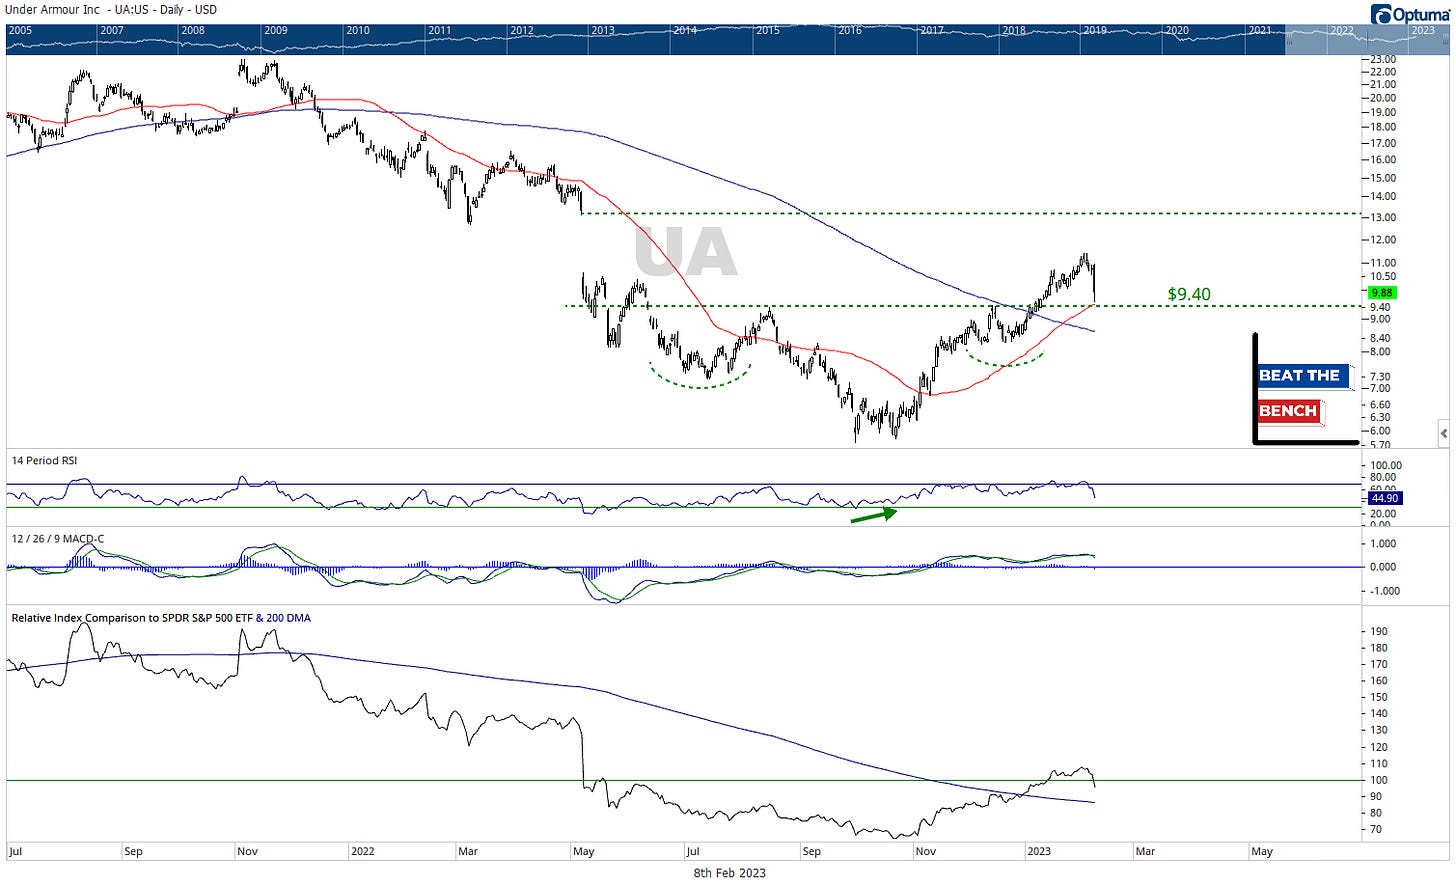Image resolution: width=1456 pixels, height=892 pixels.
Task: Click the 'Jul' label at start of date axis
Action: [15, 852]
